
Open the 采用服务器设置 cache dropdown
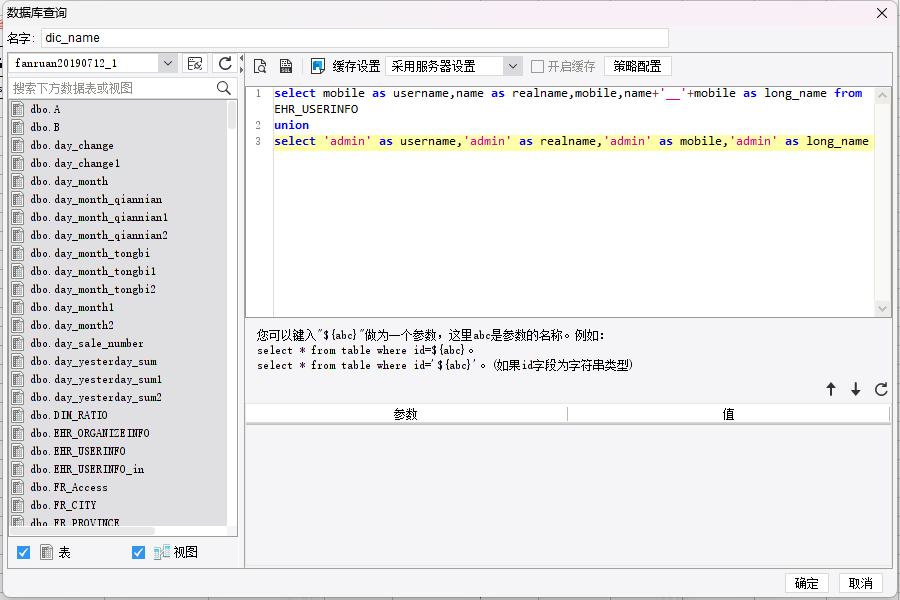(x=512, y=66)
